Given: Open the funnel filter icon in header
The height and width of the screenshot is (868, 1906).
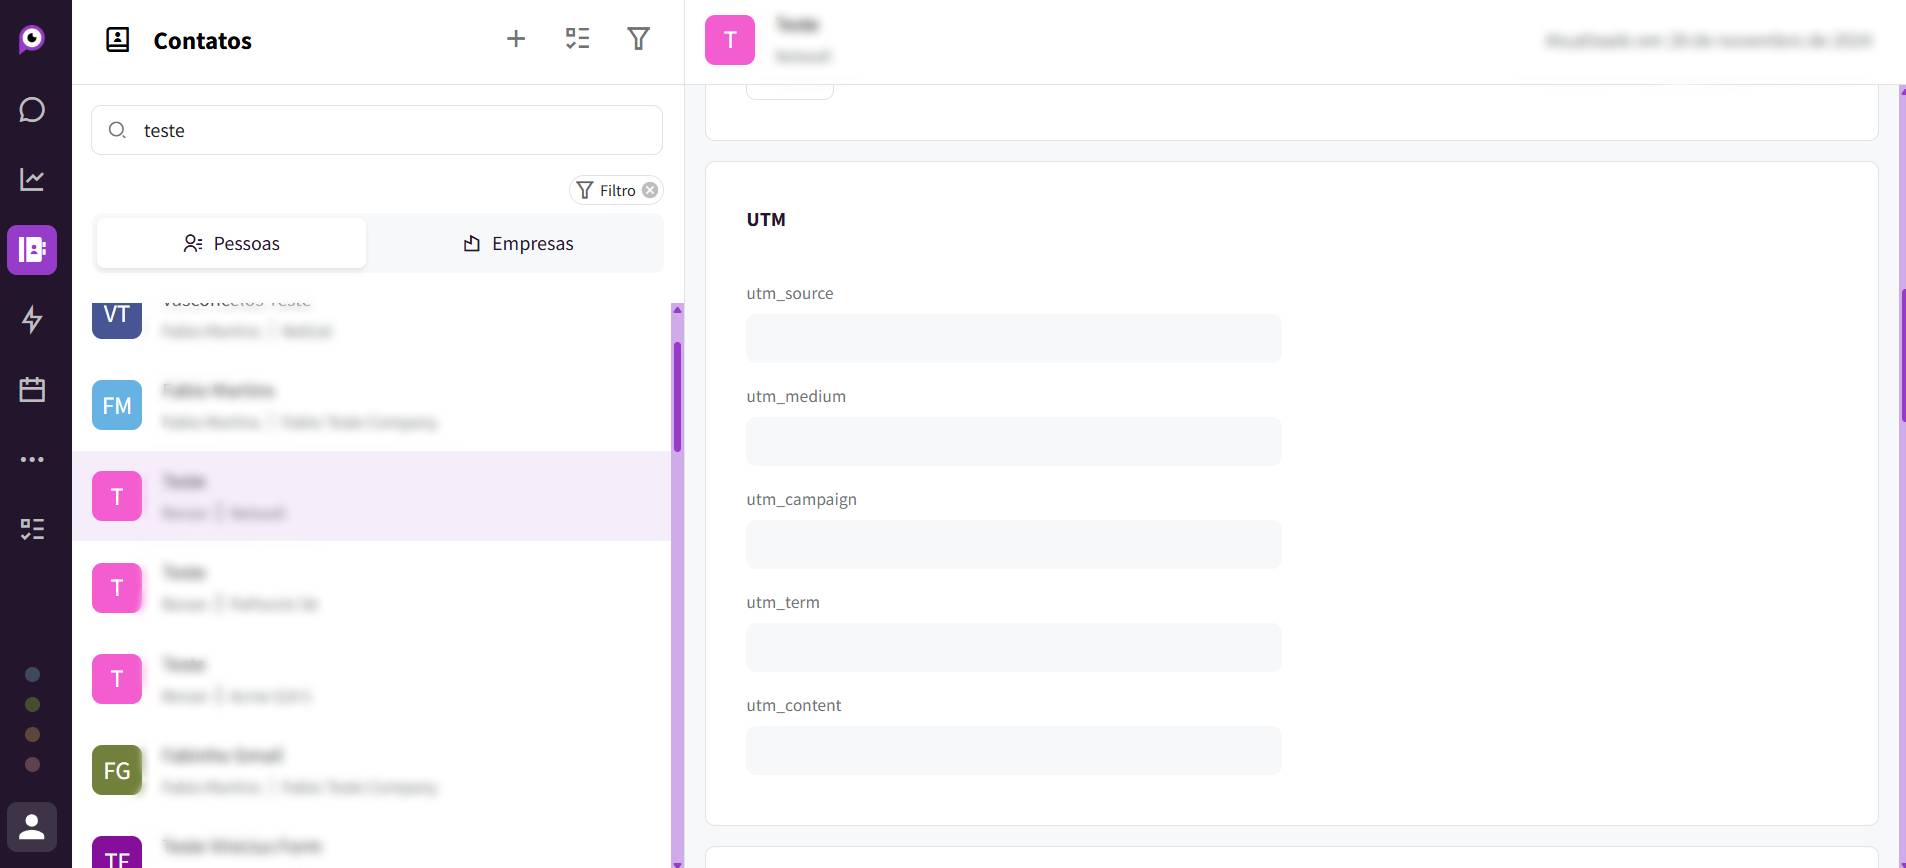Looking at the screenshot, I should (638, 39).
